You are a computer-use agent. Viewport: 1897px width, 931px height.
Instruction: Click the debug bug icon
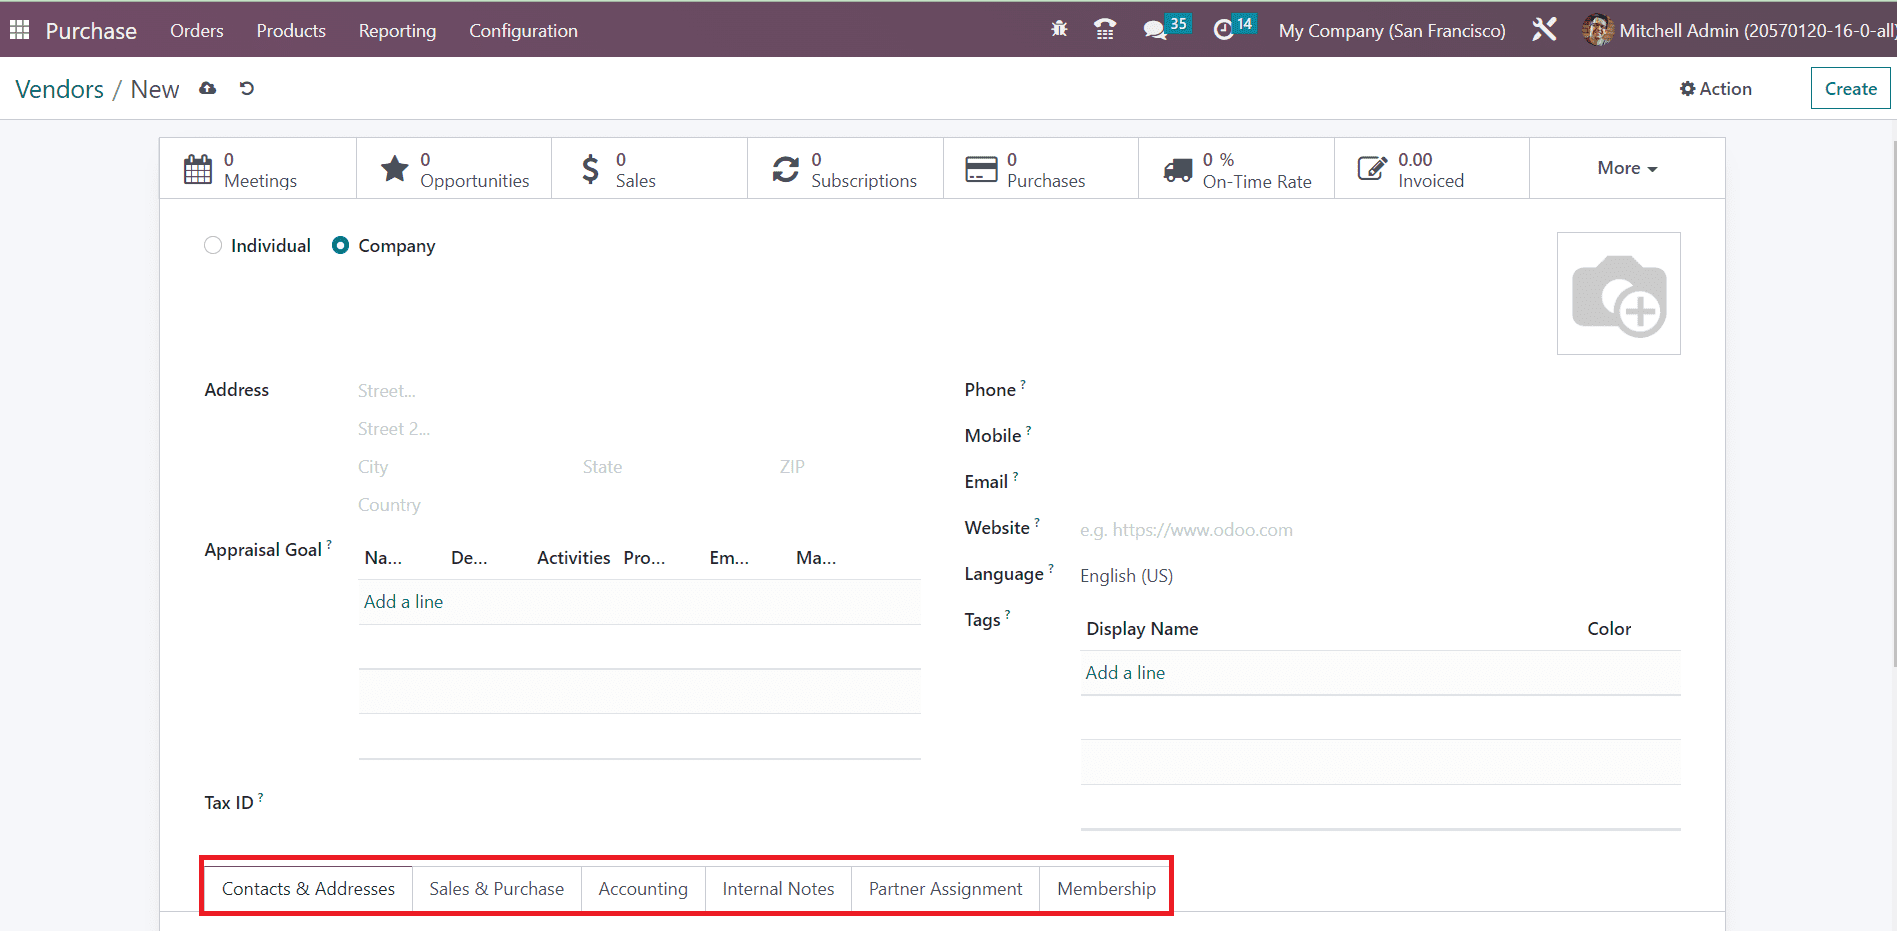click(1059, 30)
